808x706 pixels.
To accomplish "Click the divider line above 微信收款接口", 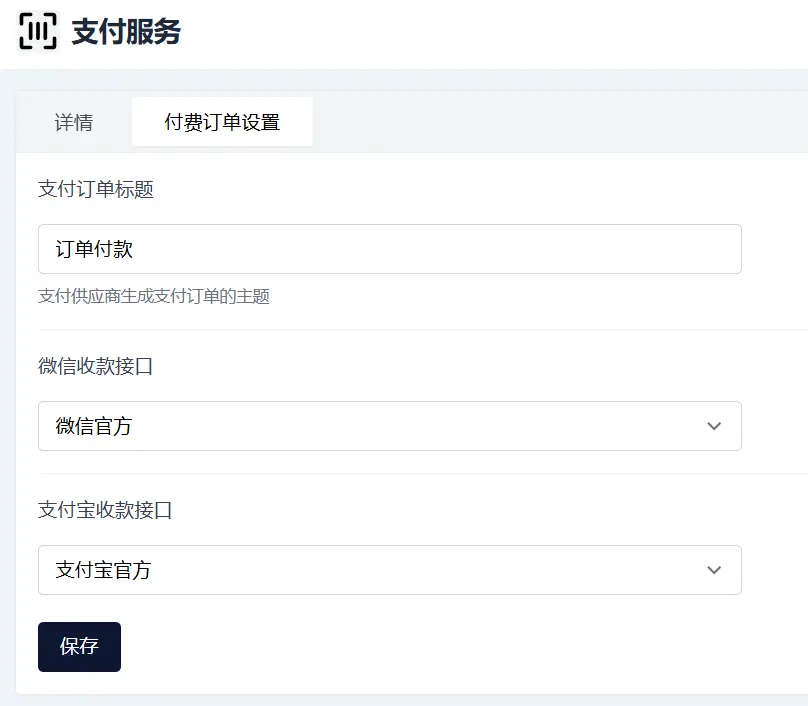I will tap(400, 330).
